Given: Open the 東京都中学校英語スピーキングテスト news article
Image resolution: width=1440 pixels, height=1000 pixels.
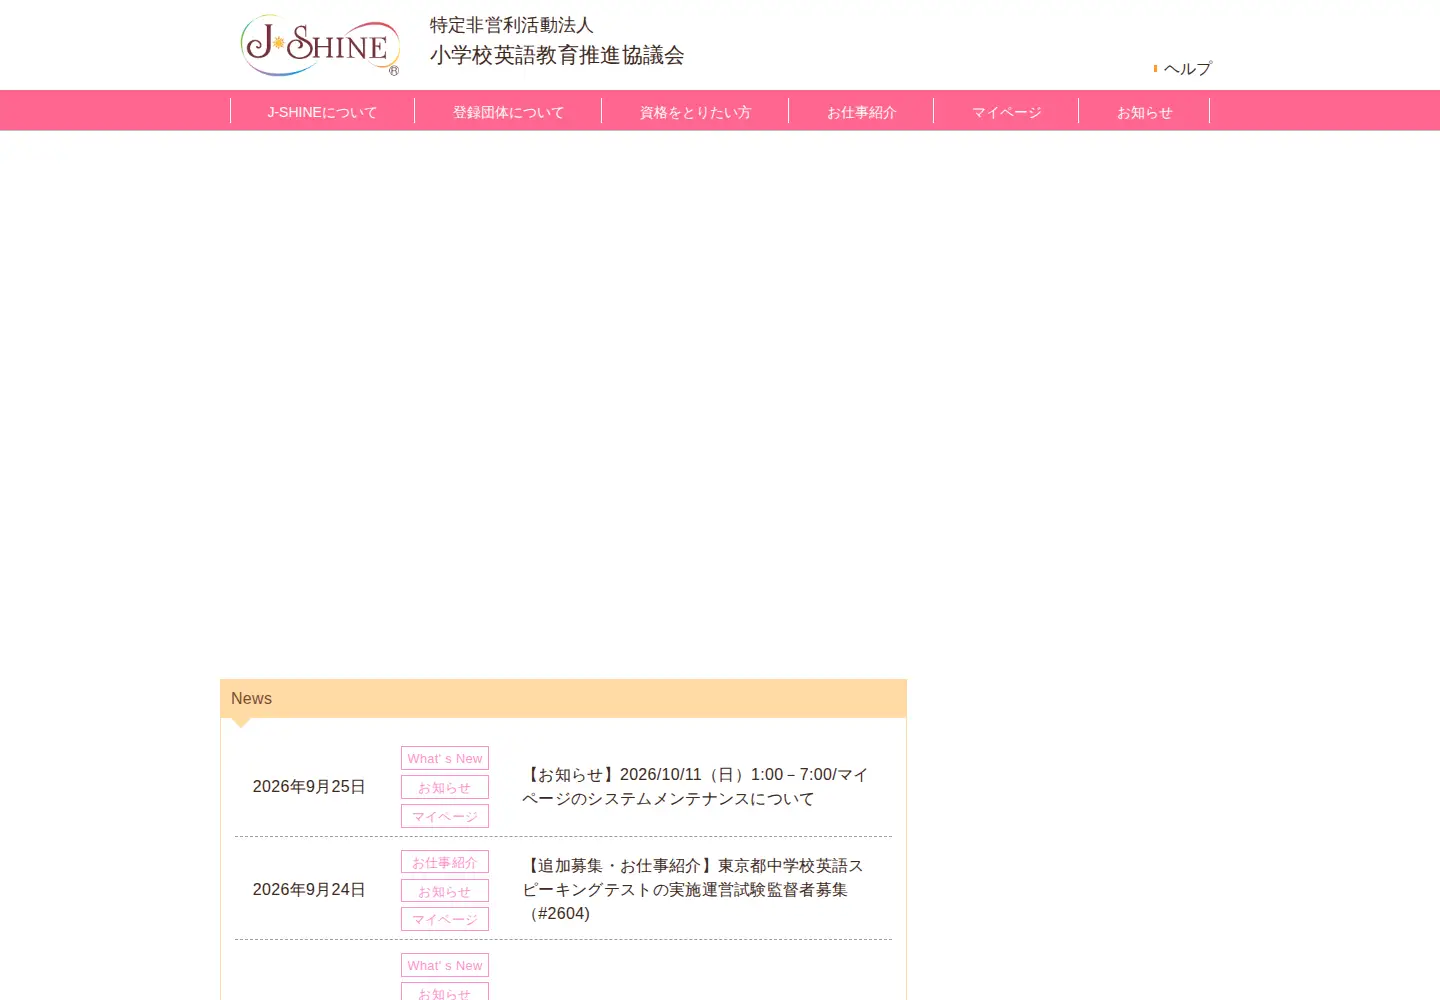Looking at the screenshot, I should point(693,889).
